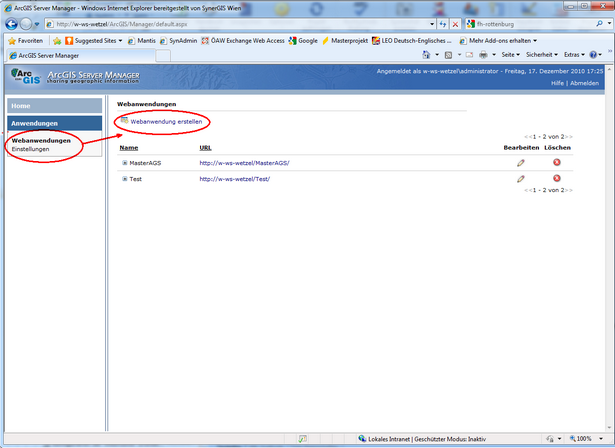
Task: Switch to the ArcGIS Server Manager tab
Action: [50, 55]
